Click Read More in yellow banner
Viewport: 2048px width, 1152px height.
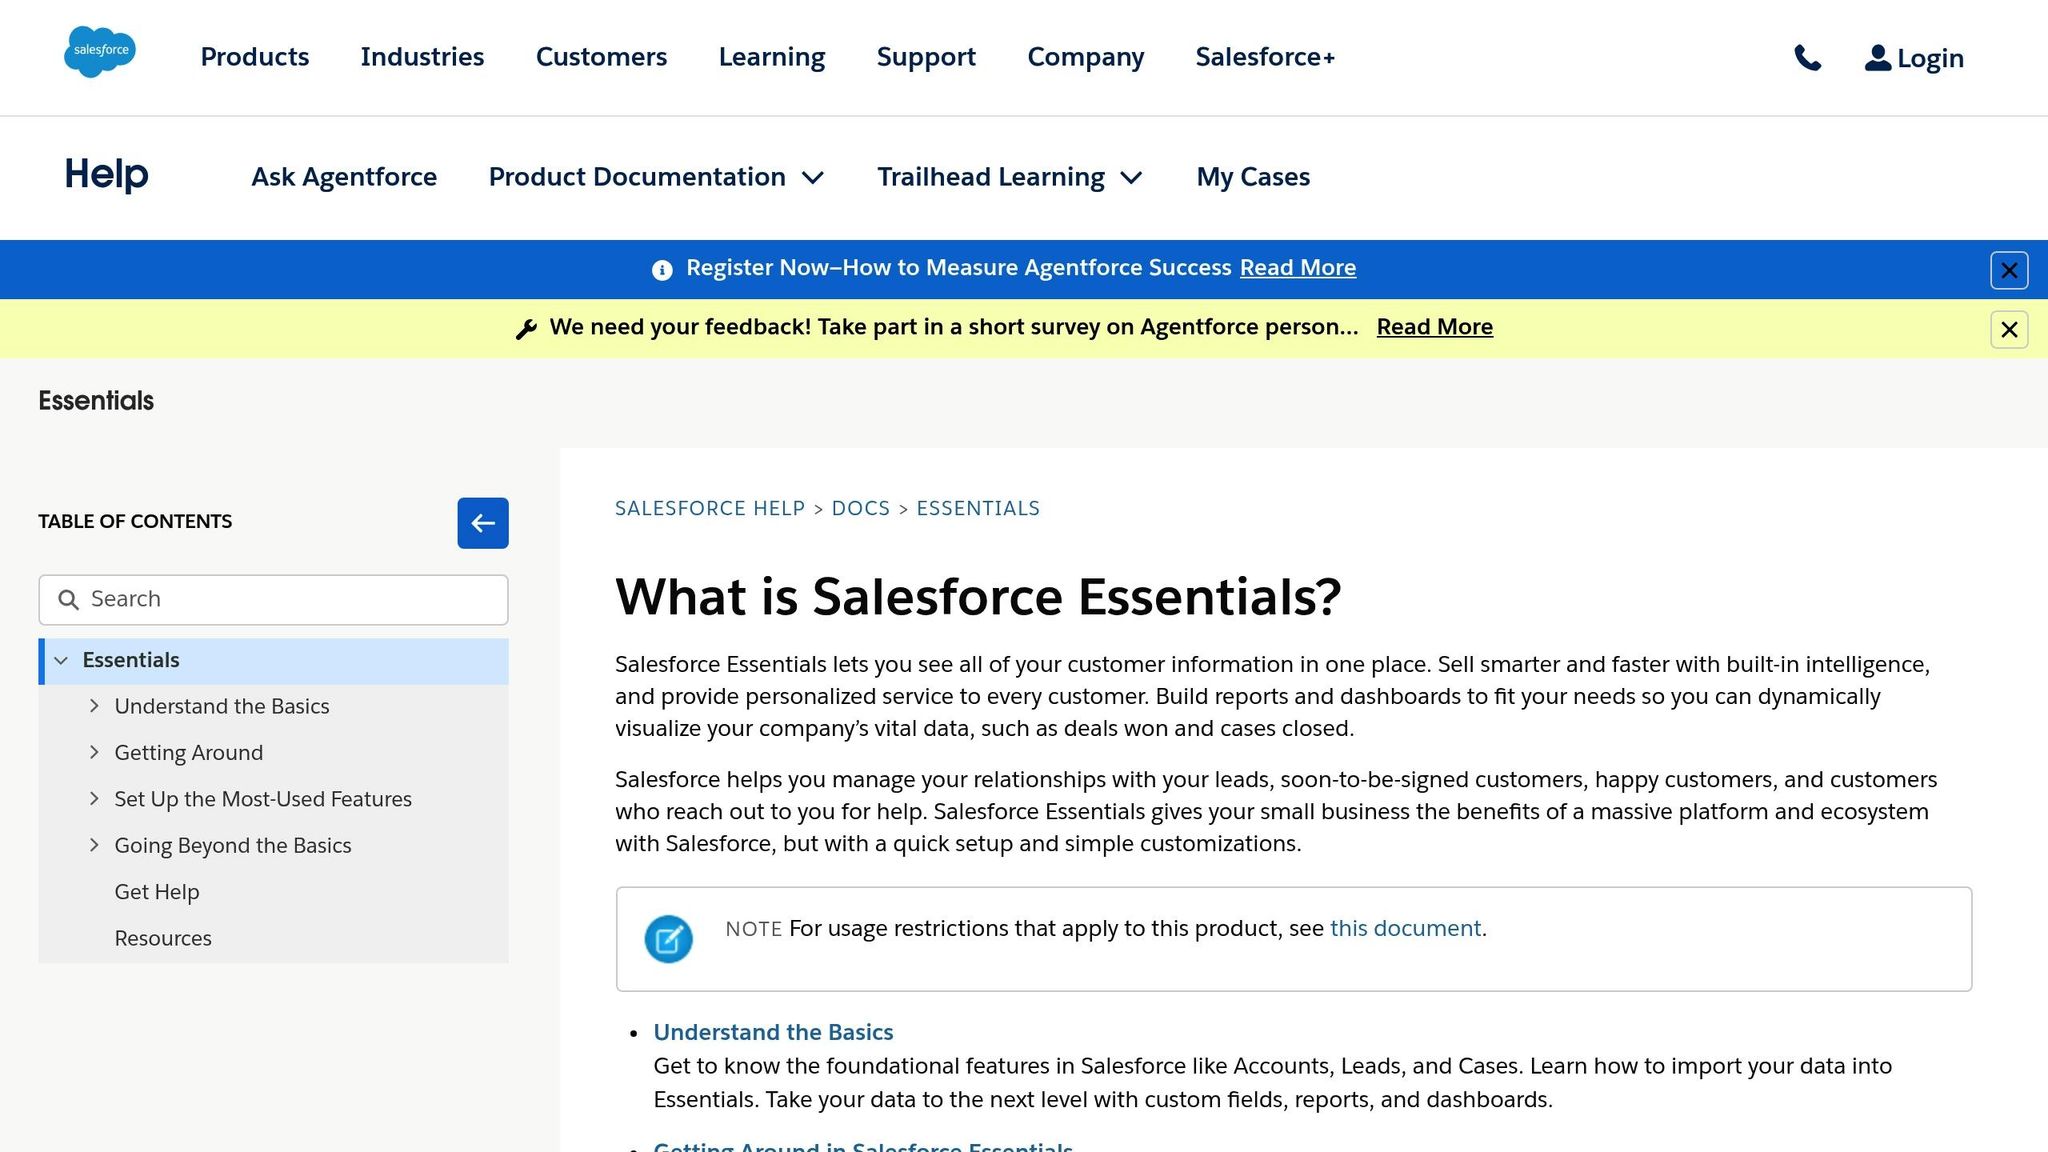pos(1435,327)
